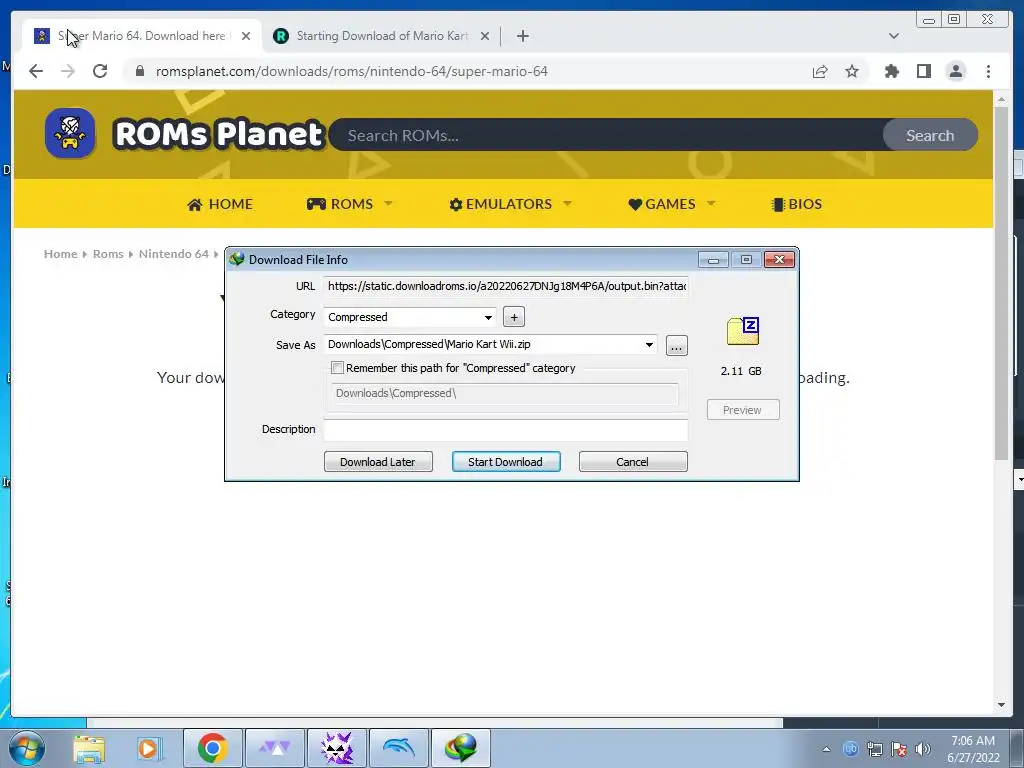This screenshot has width=1024, height=768.
Task: Click the 2.11 GB file size text
Action: (741, 371)
